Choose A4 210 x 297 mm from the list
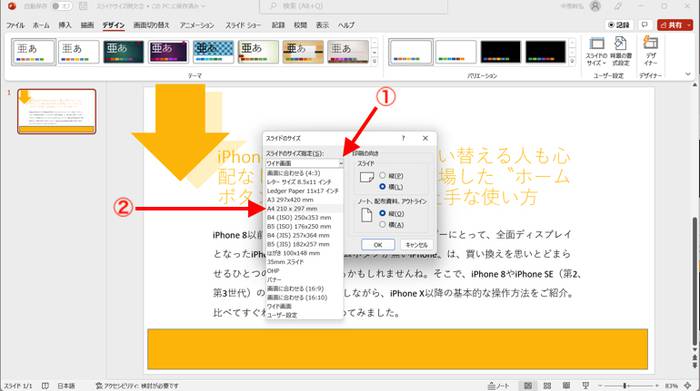Viewport: 700px width, 391px height. tap(304, 208)
